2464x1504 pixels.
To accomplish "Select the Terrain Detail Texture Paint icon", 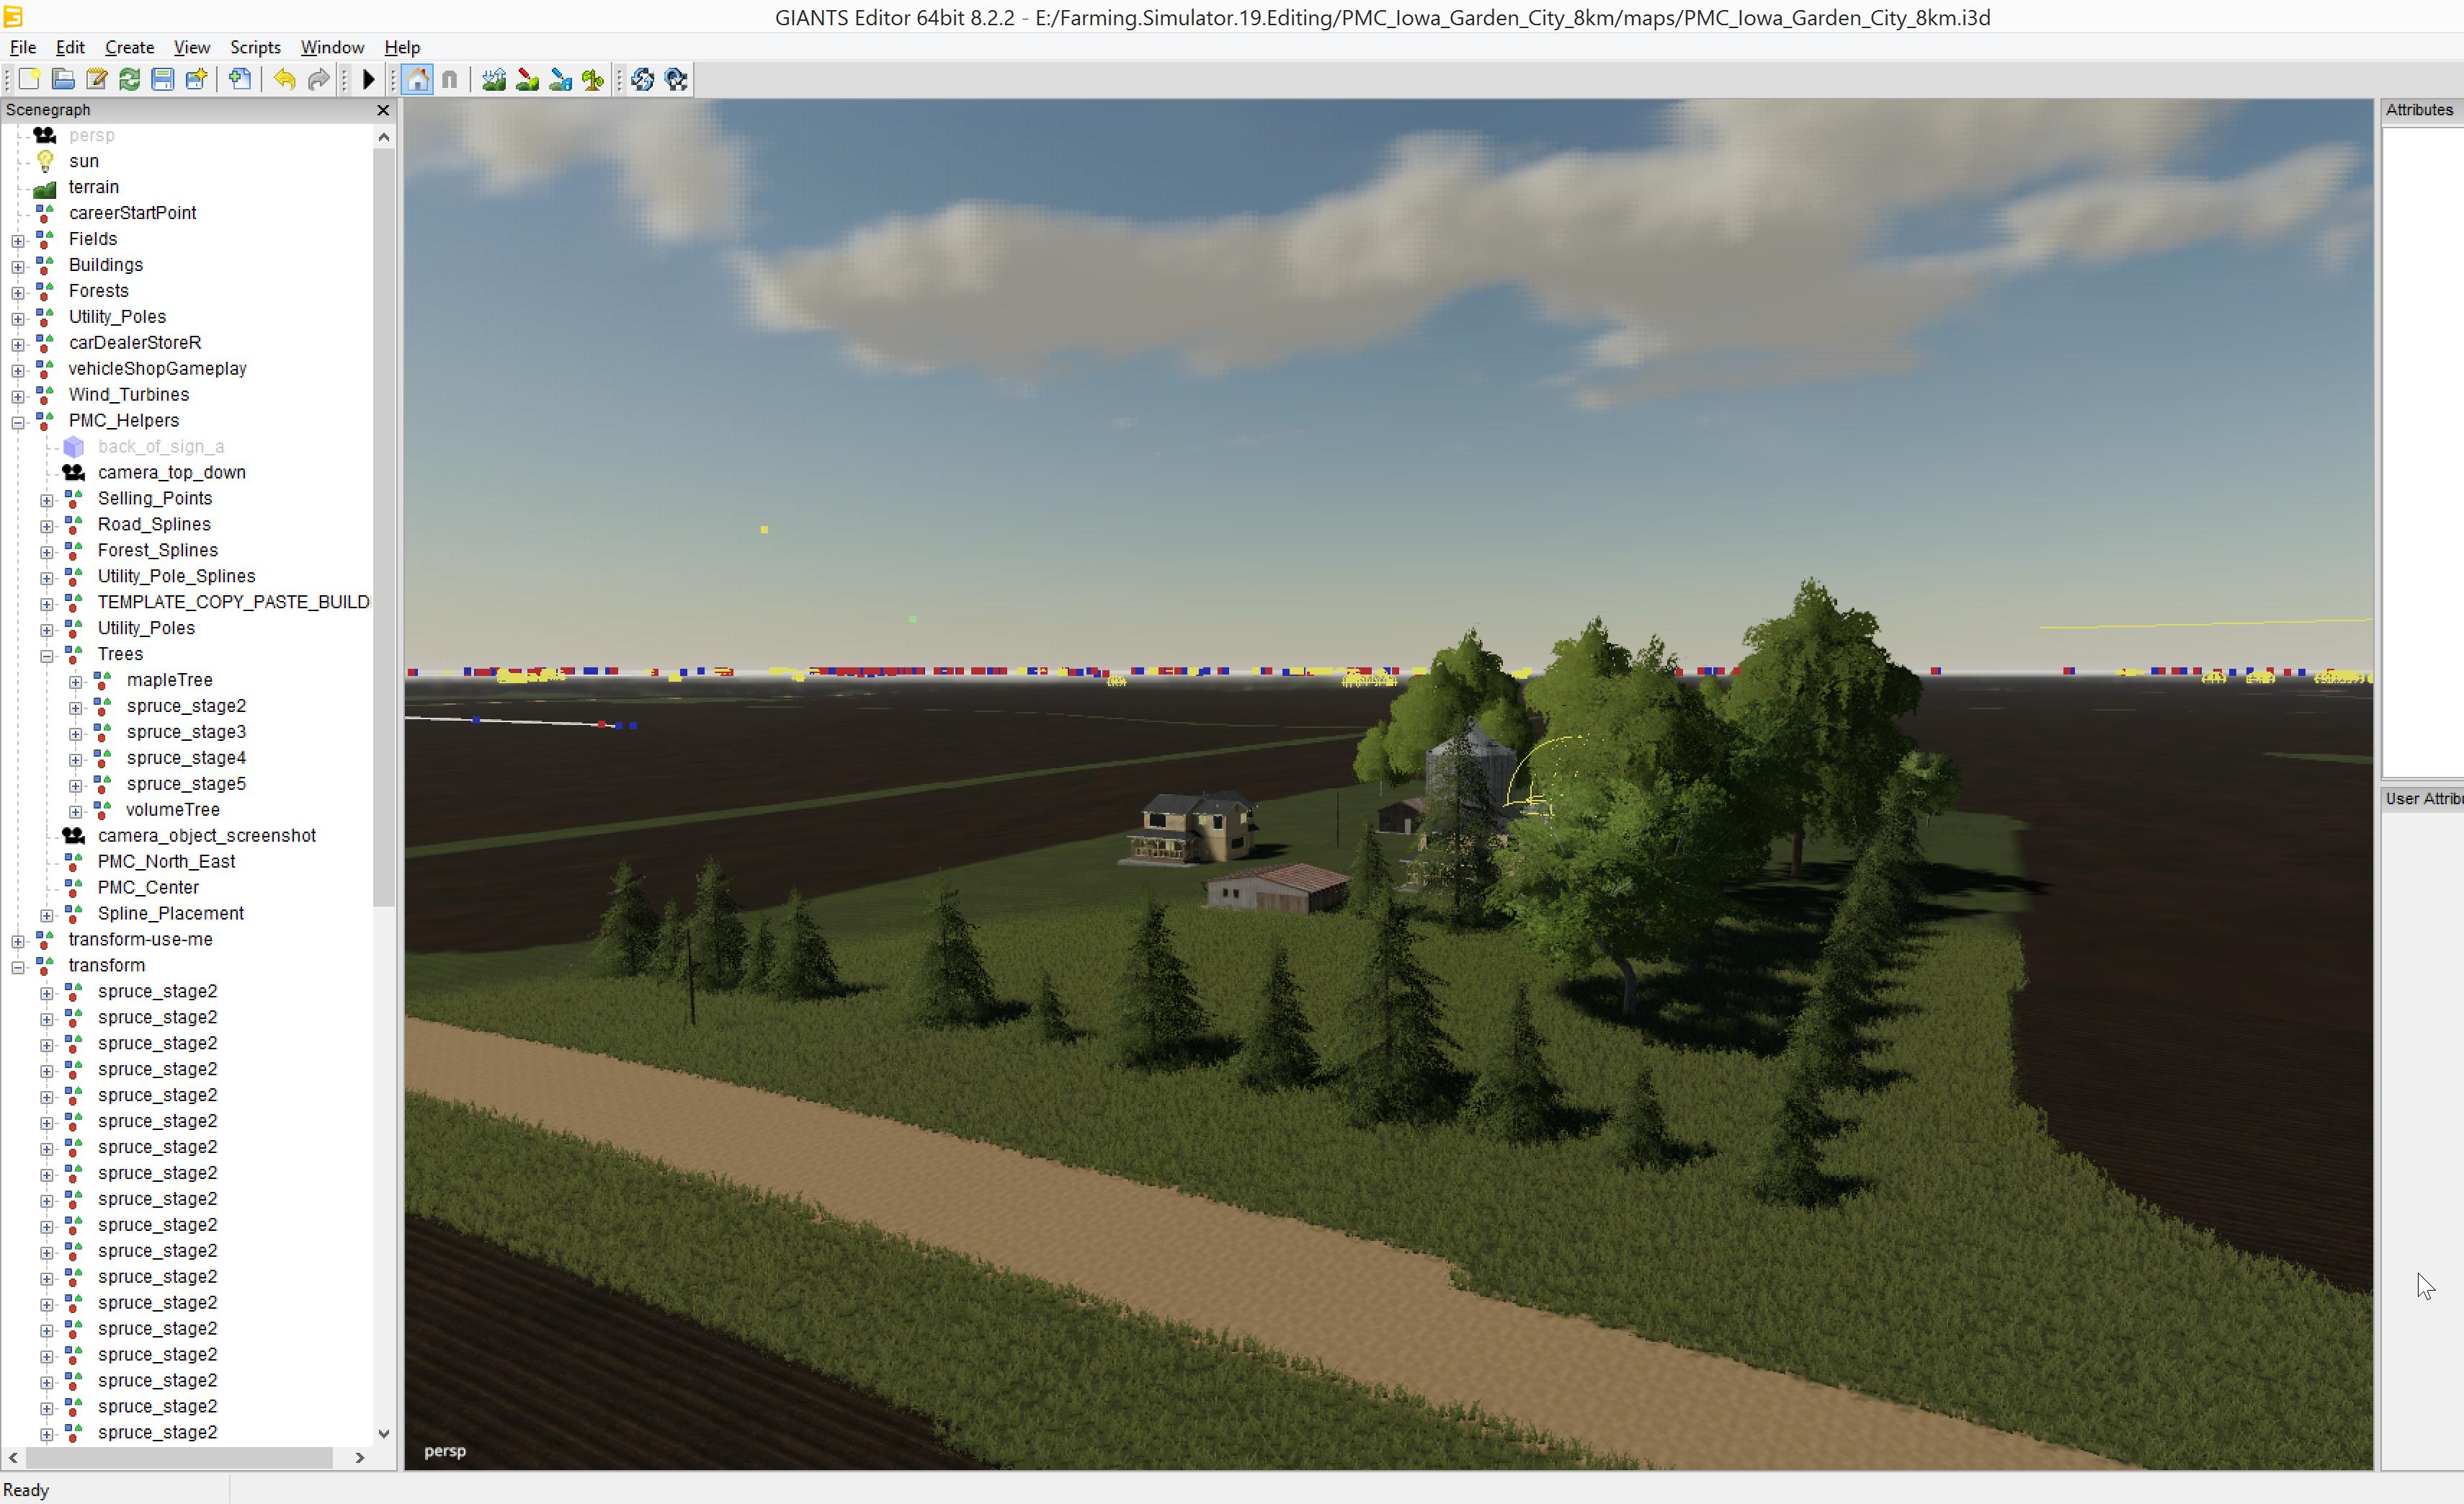I will click(527, 79).
